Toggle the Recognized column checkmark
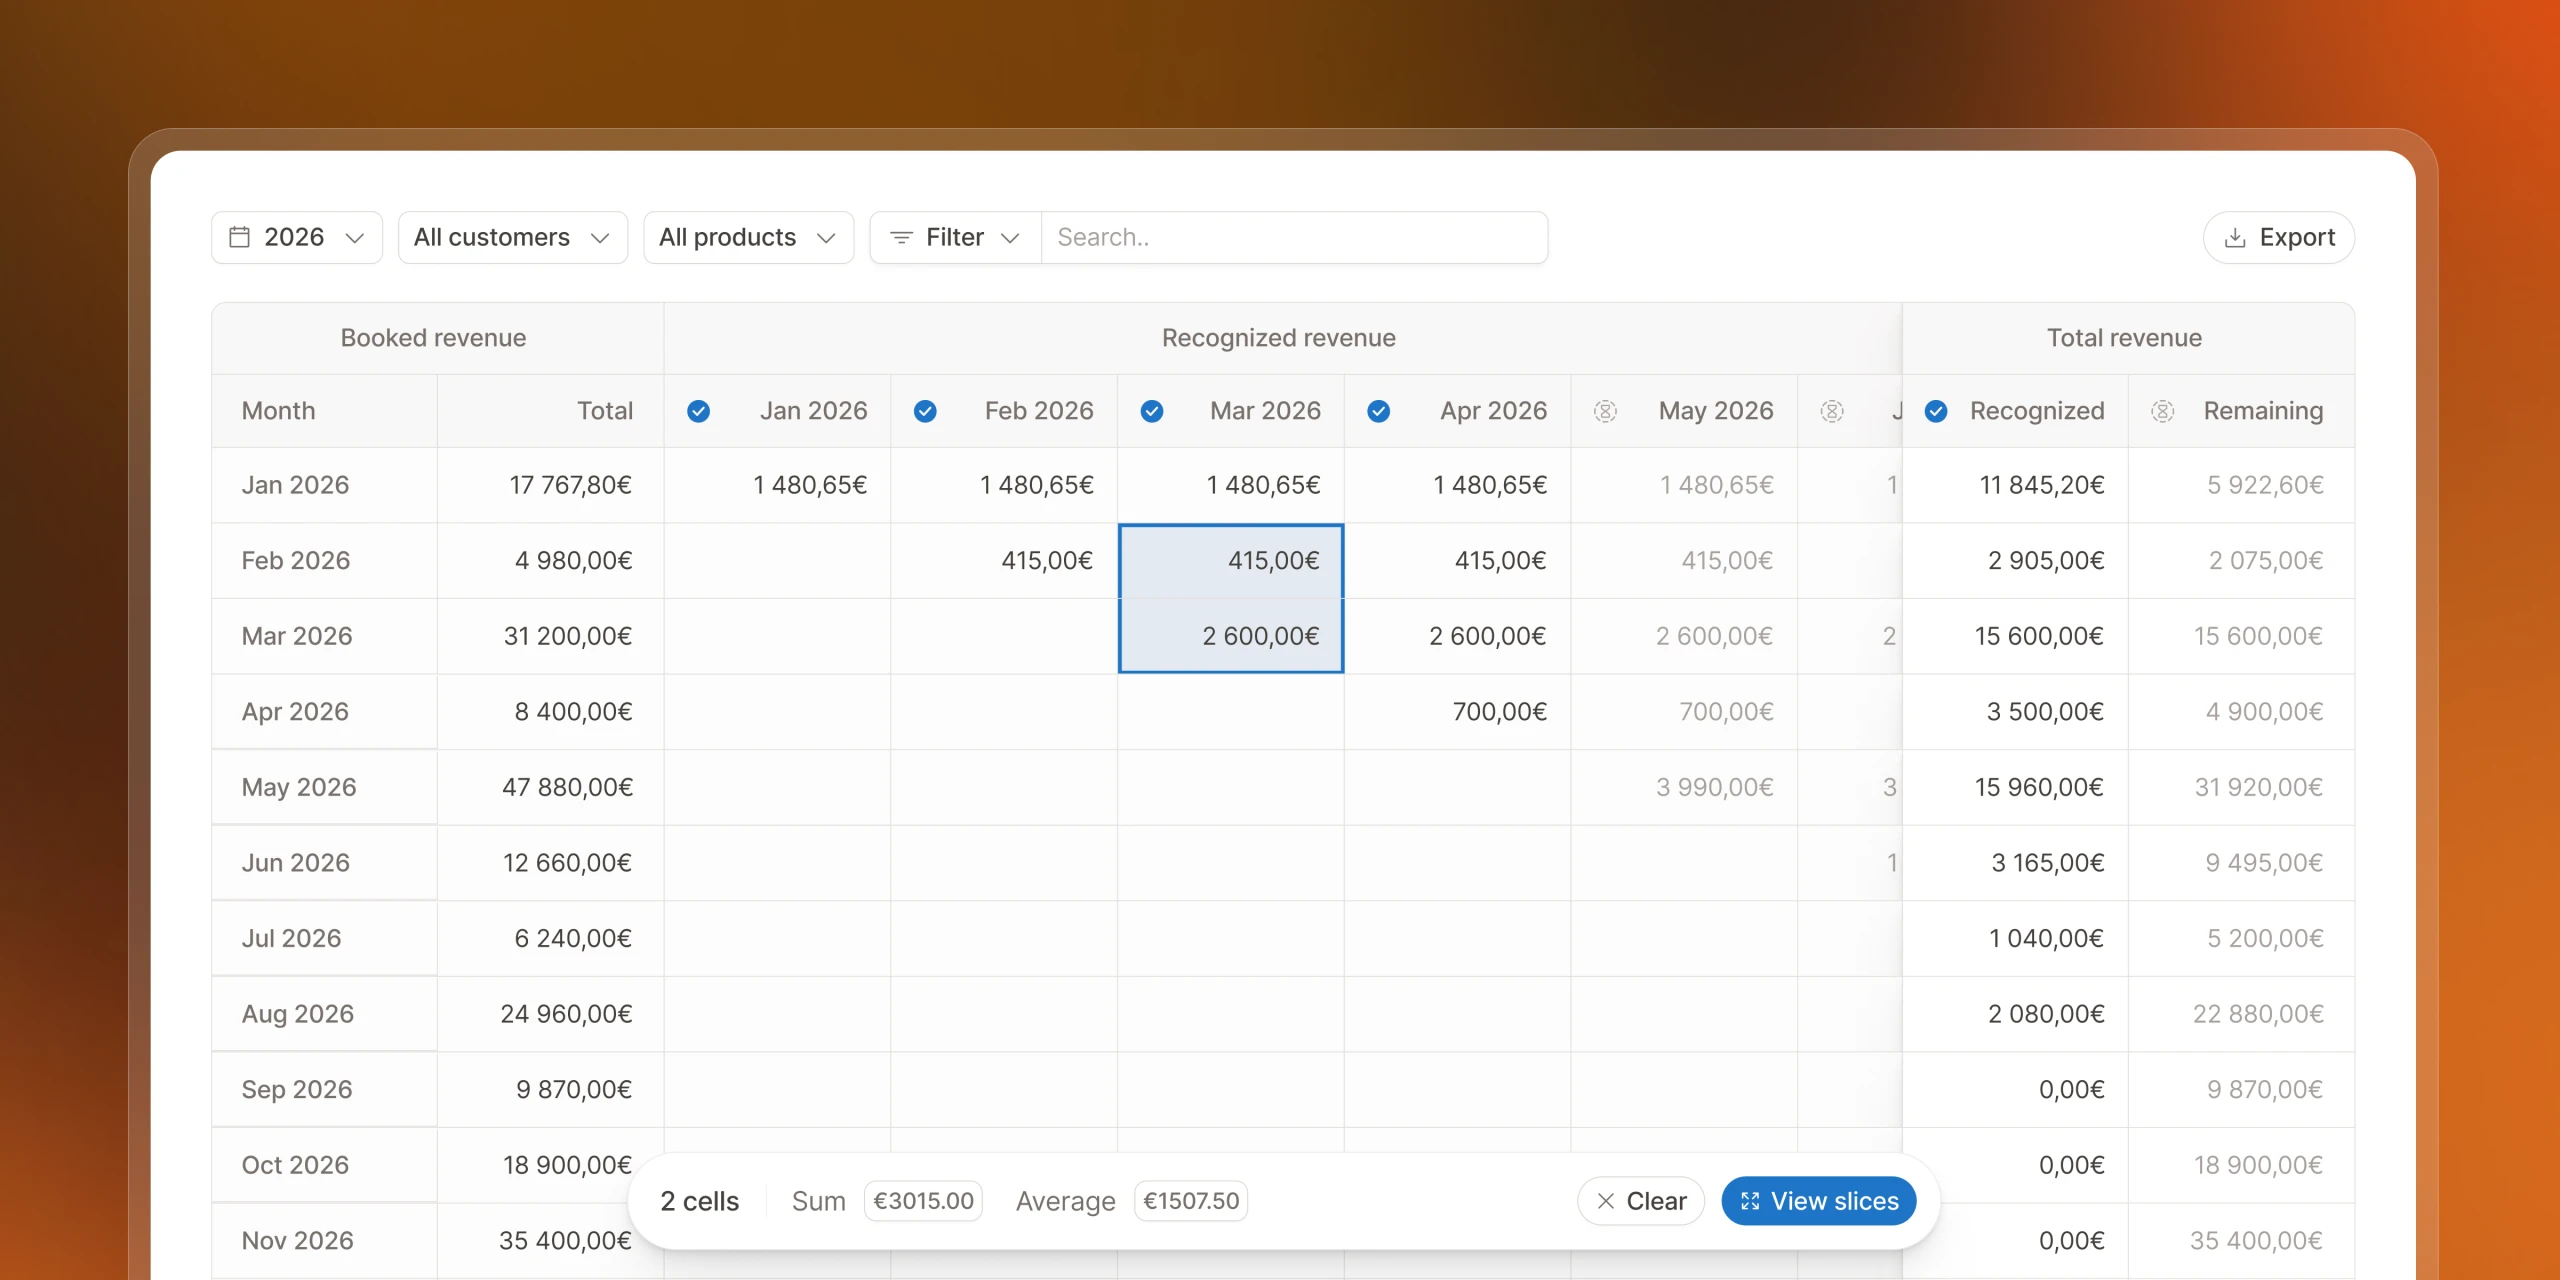The height and width of the screenshot is (1280, 2560). pos(1936,411)
